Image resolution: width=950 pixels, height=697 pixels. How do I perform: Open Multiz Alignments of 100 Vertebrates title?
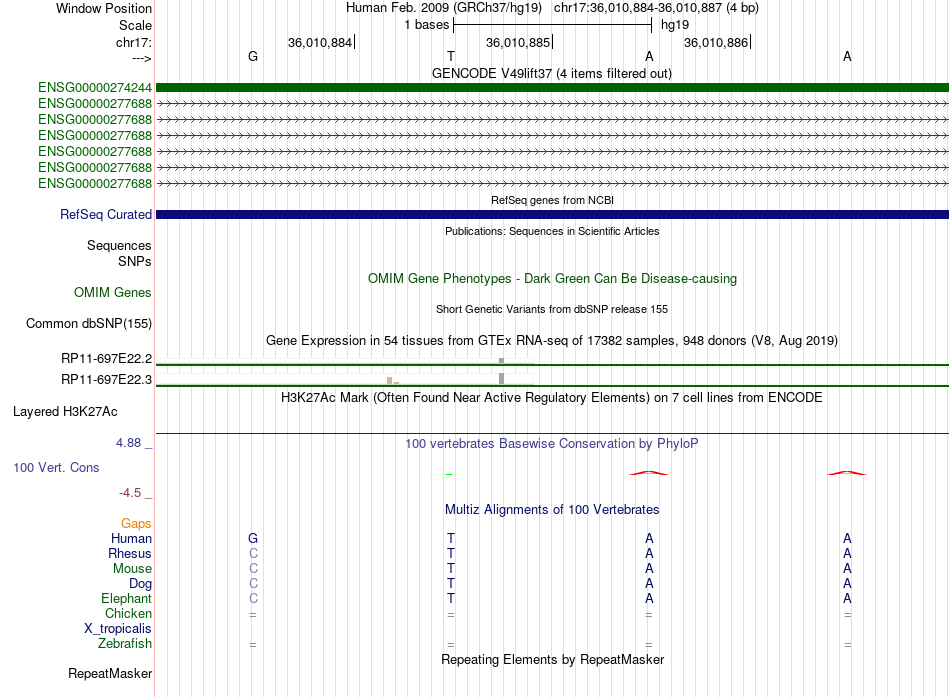coord(552,510)
